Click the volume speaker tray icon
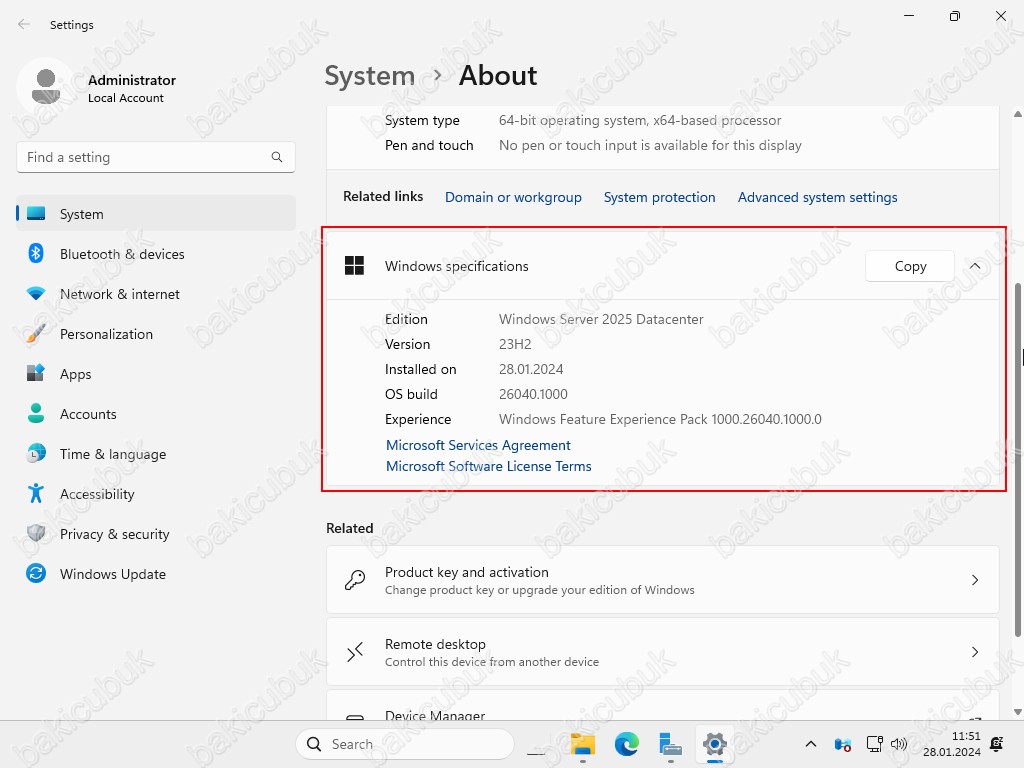Viewport: 1024px width, 768px height. pyautogui.click(x=899, y=744)
